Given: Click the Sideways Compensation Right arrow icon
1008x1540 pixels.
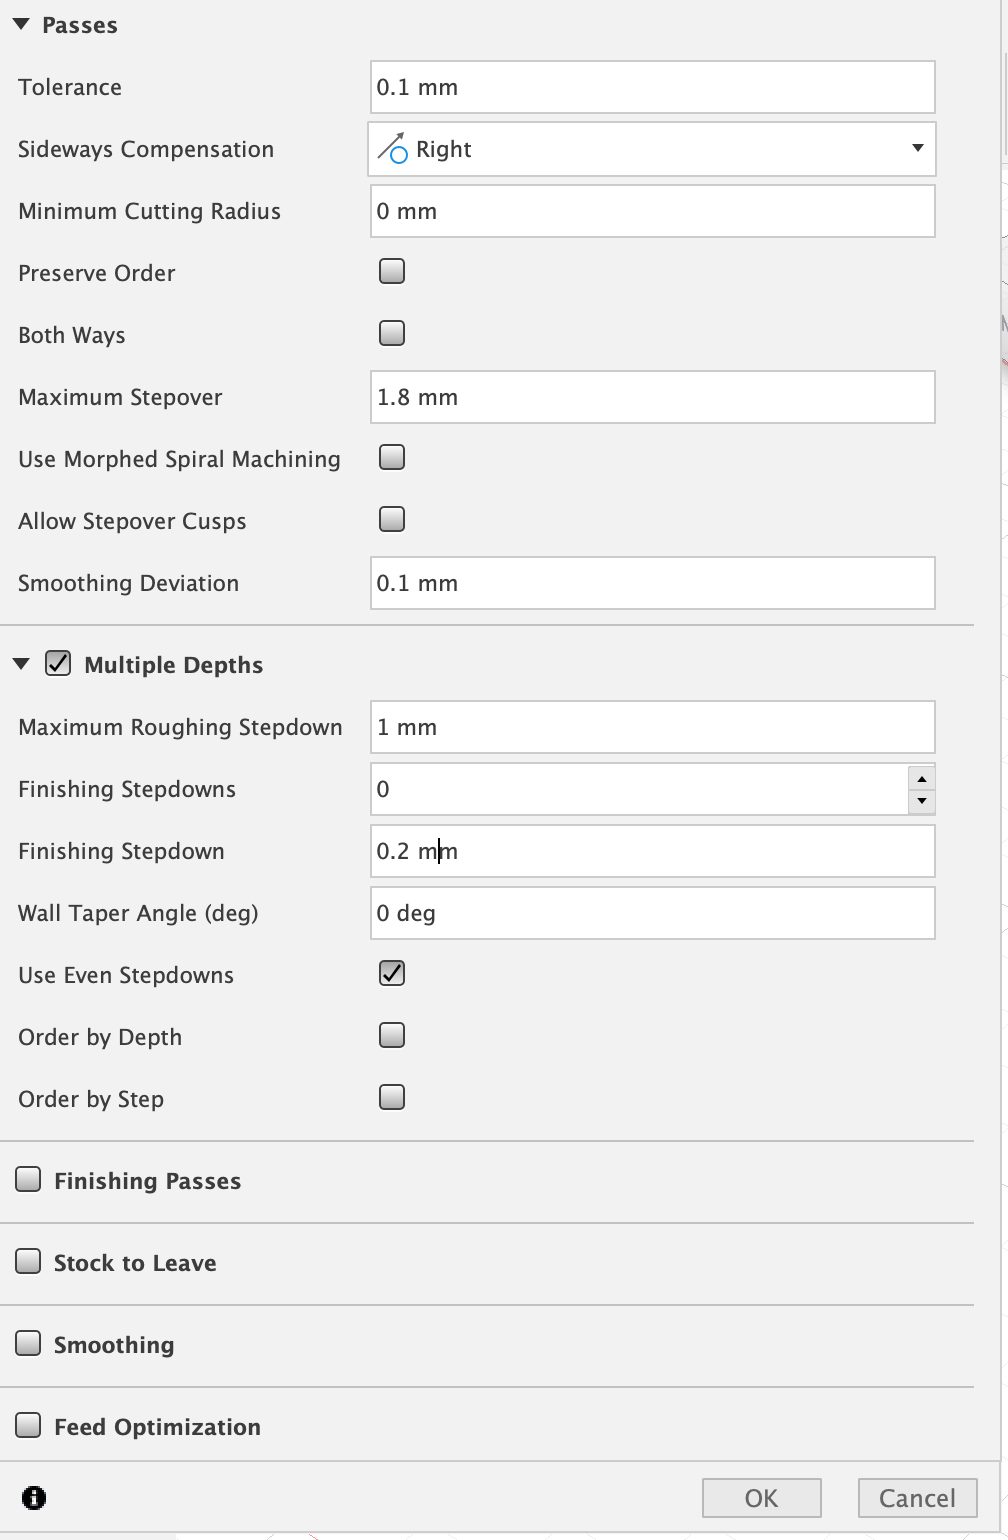Looking at the screenshot, I should point(392,148).
